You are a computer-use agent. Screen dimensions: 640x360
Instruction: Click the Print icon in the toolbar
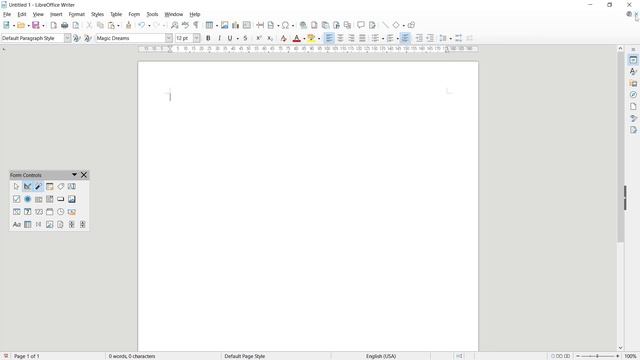point(64,25)
